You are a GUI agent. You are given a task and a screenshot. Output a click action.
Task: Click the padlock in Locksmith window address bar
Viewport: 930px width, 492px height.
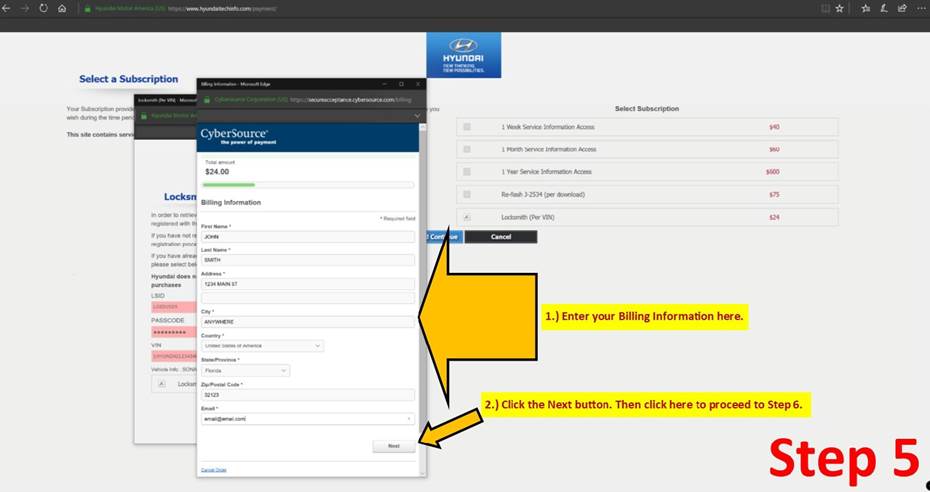coord(144,116)
